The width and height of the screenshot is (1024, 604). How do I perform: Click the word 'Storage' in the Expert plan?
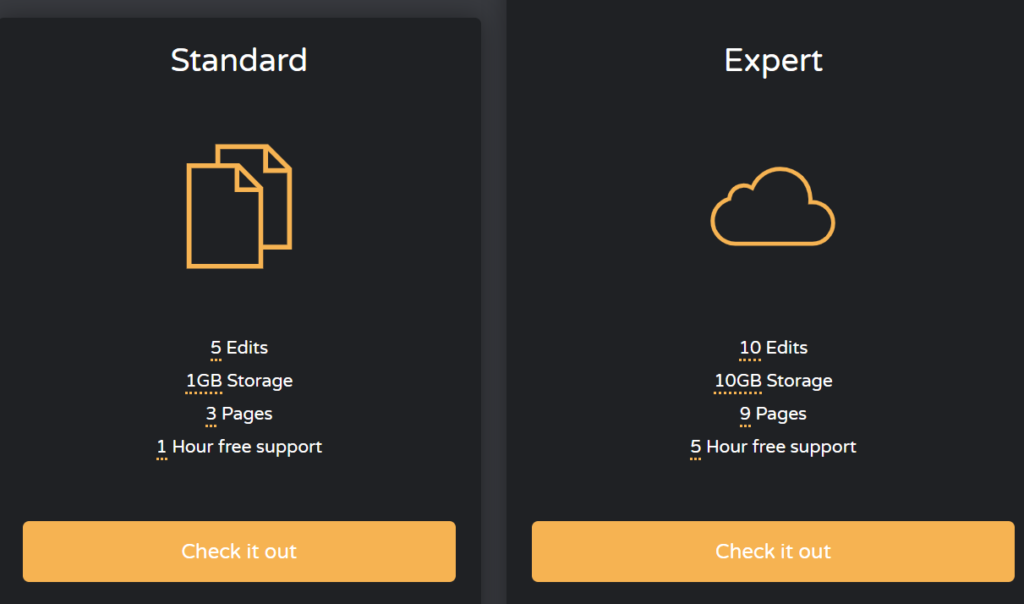[x=799, y=381]
